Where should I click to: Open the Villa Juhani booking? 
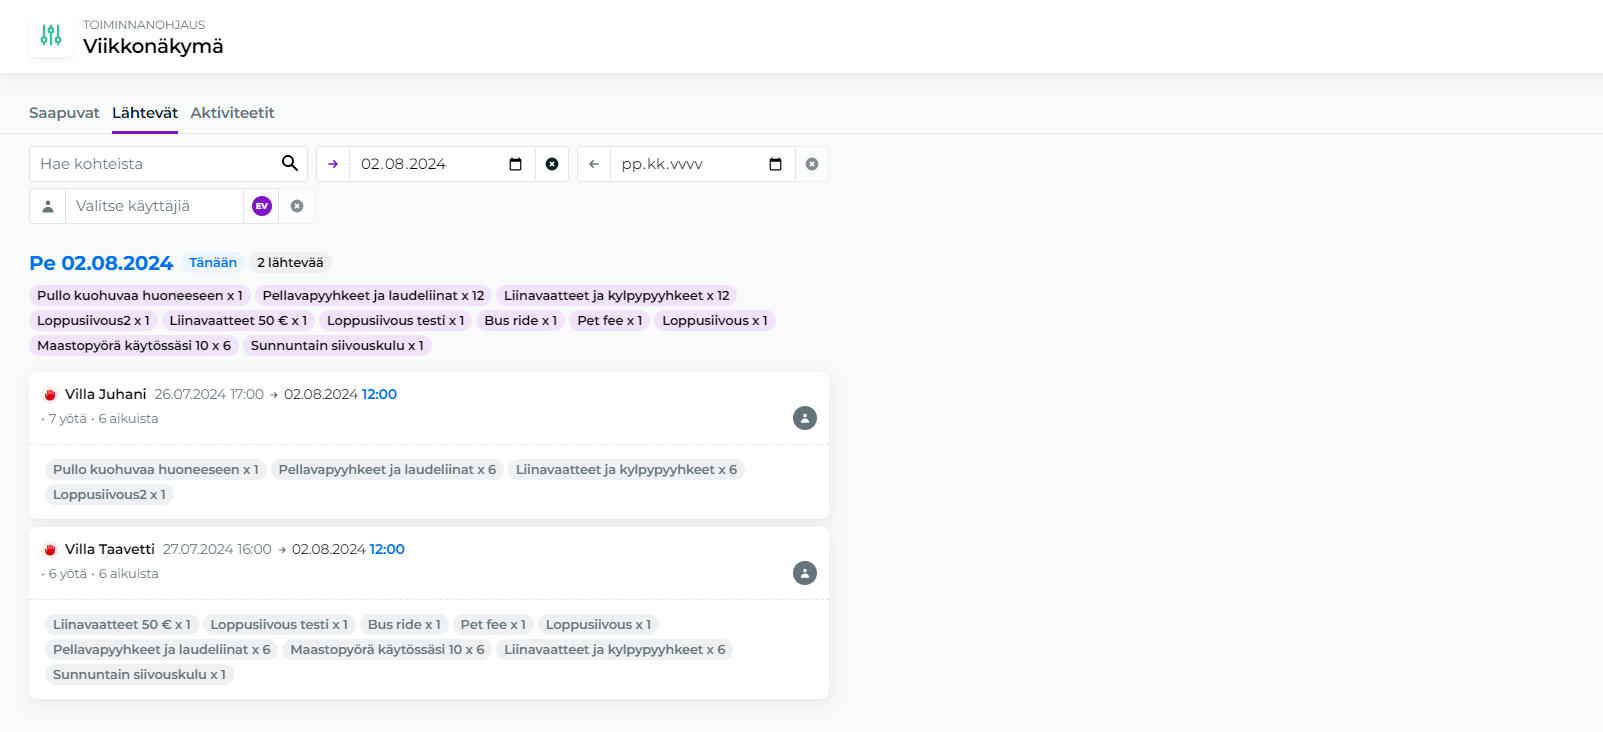(106, 394)
